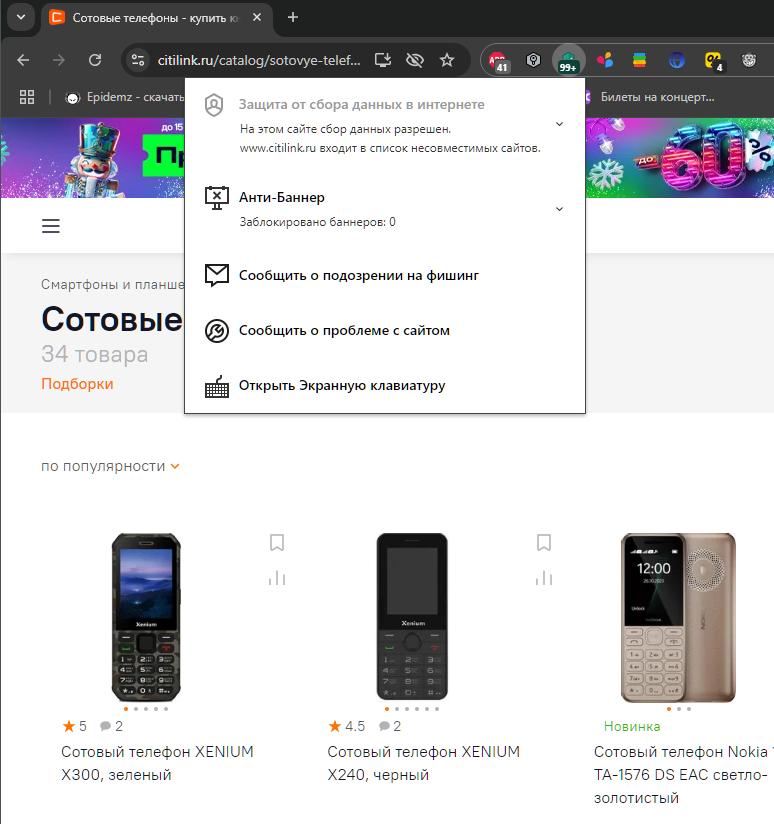Viewport: 774px width, 824px height.
Task: Open the apps grid in bookmarks bar
Action: [x=27, y=97]
